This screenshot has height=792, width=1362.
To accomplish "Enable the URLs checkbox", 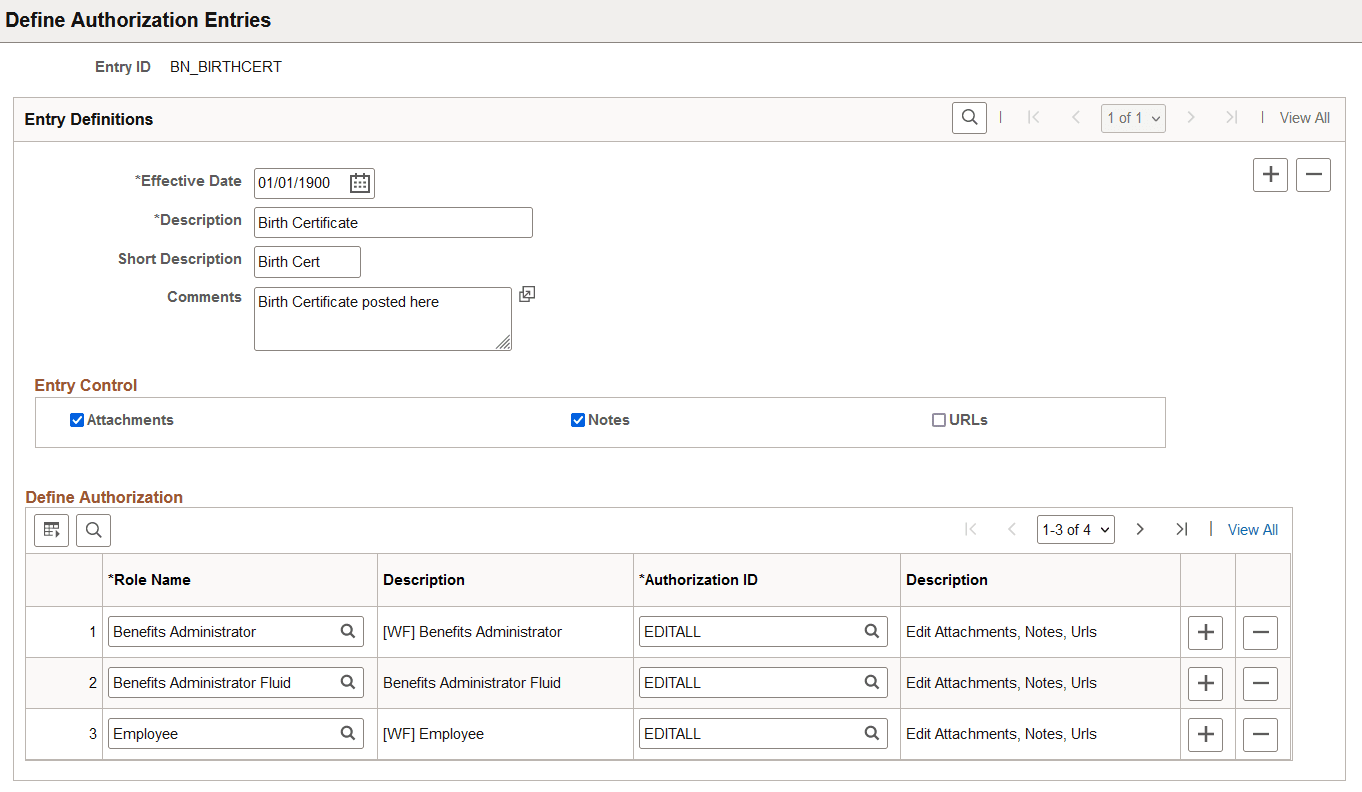I will 937,419.
